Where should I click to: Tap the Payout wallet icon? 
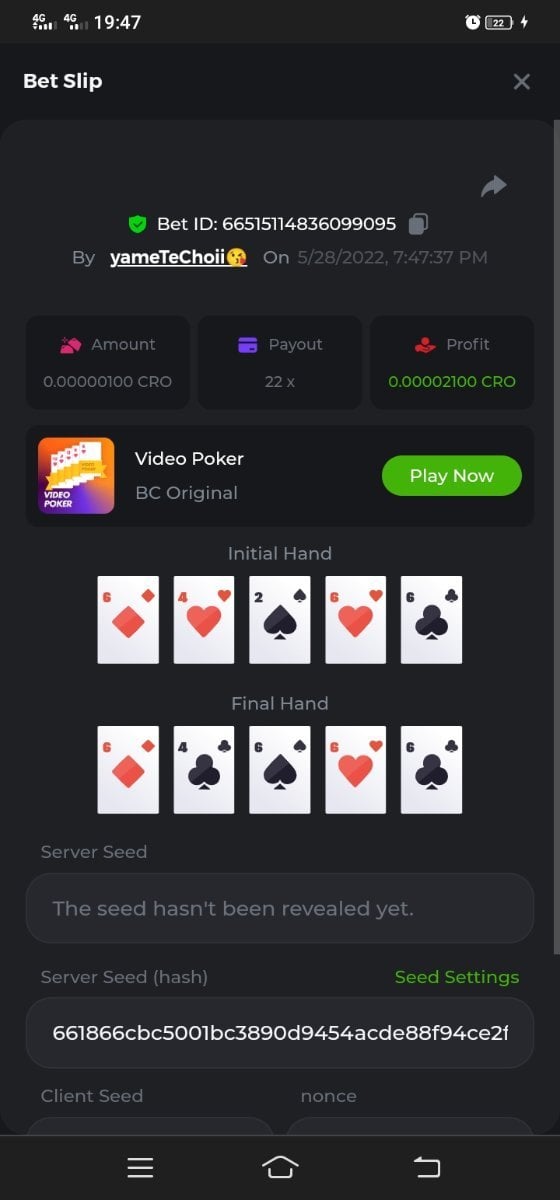(248, 345)
